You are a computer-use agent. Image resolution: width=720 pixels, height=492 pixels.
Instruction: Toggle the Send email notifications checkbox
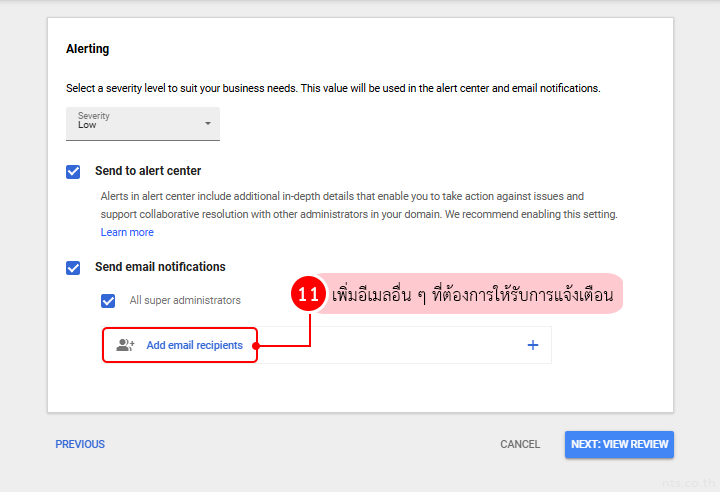73,267
